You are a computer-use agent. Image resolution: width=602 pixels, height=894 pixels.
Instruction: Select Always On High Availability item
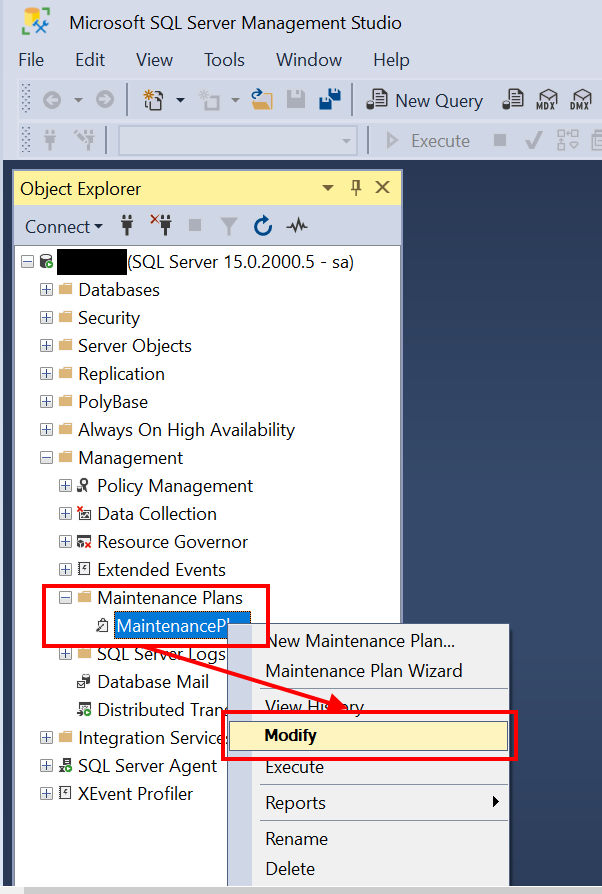[x=186, y=430]
